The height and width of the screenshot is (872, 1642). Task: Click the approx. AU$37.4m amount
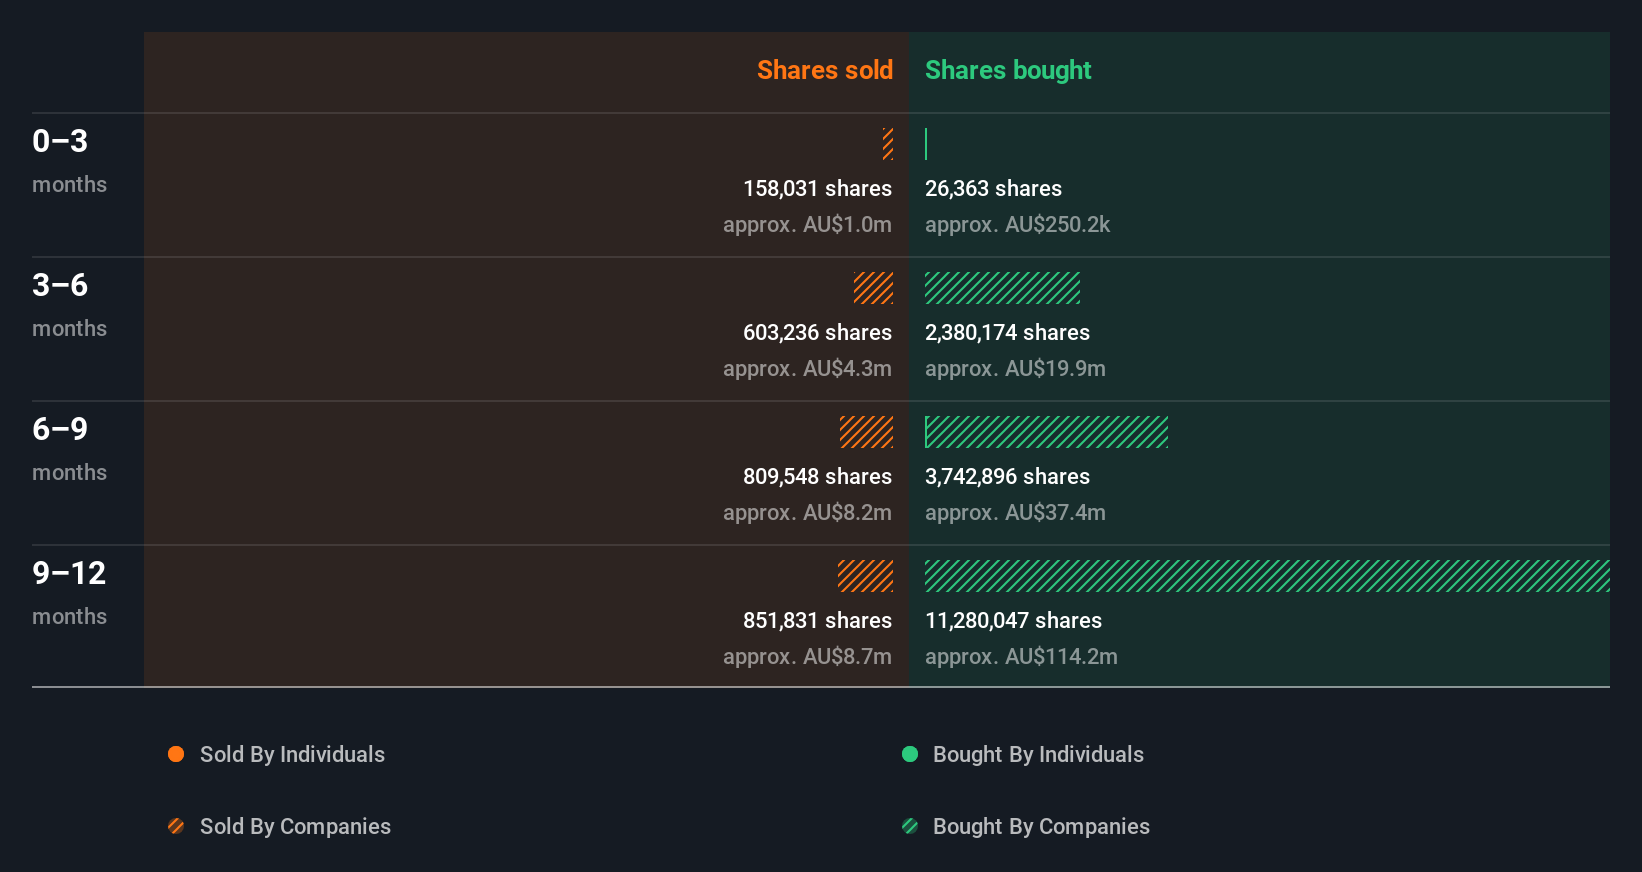click(x=1015, y=513)
